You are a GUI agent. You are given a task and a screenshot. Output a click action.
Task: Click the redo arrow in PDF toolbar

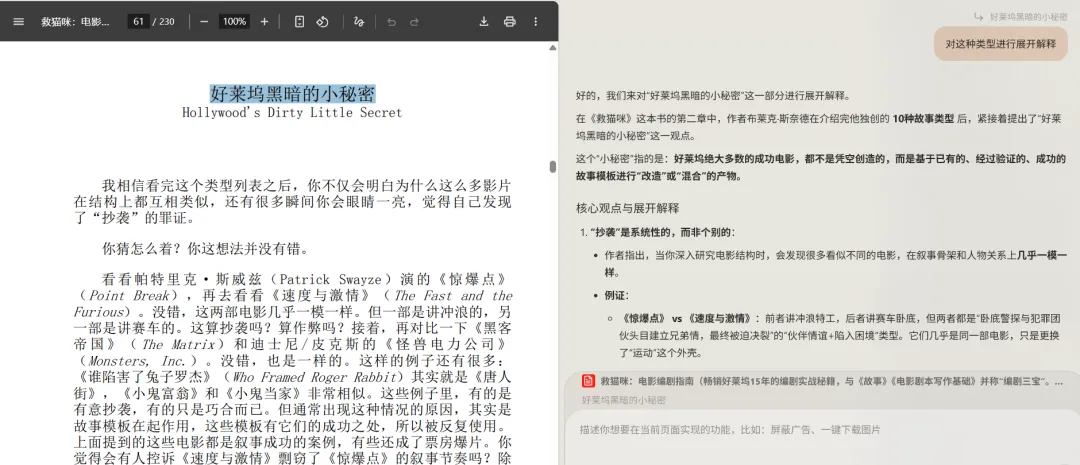[415, 21]
